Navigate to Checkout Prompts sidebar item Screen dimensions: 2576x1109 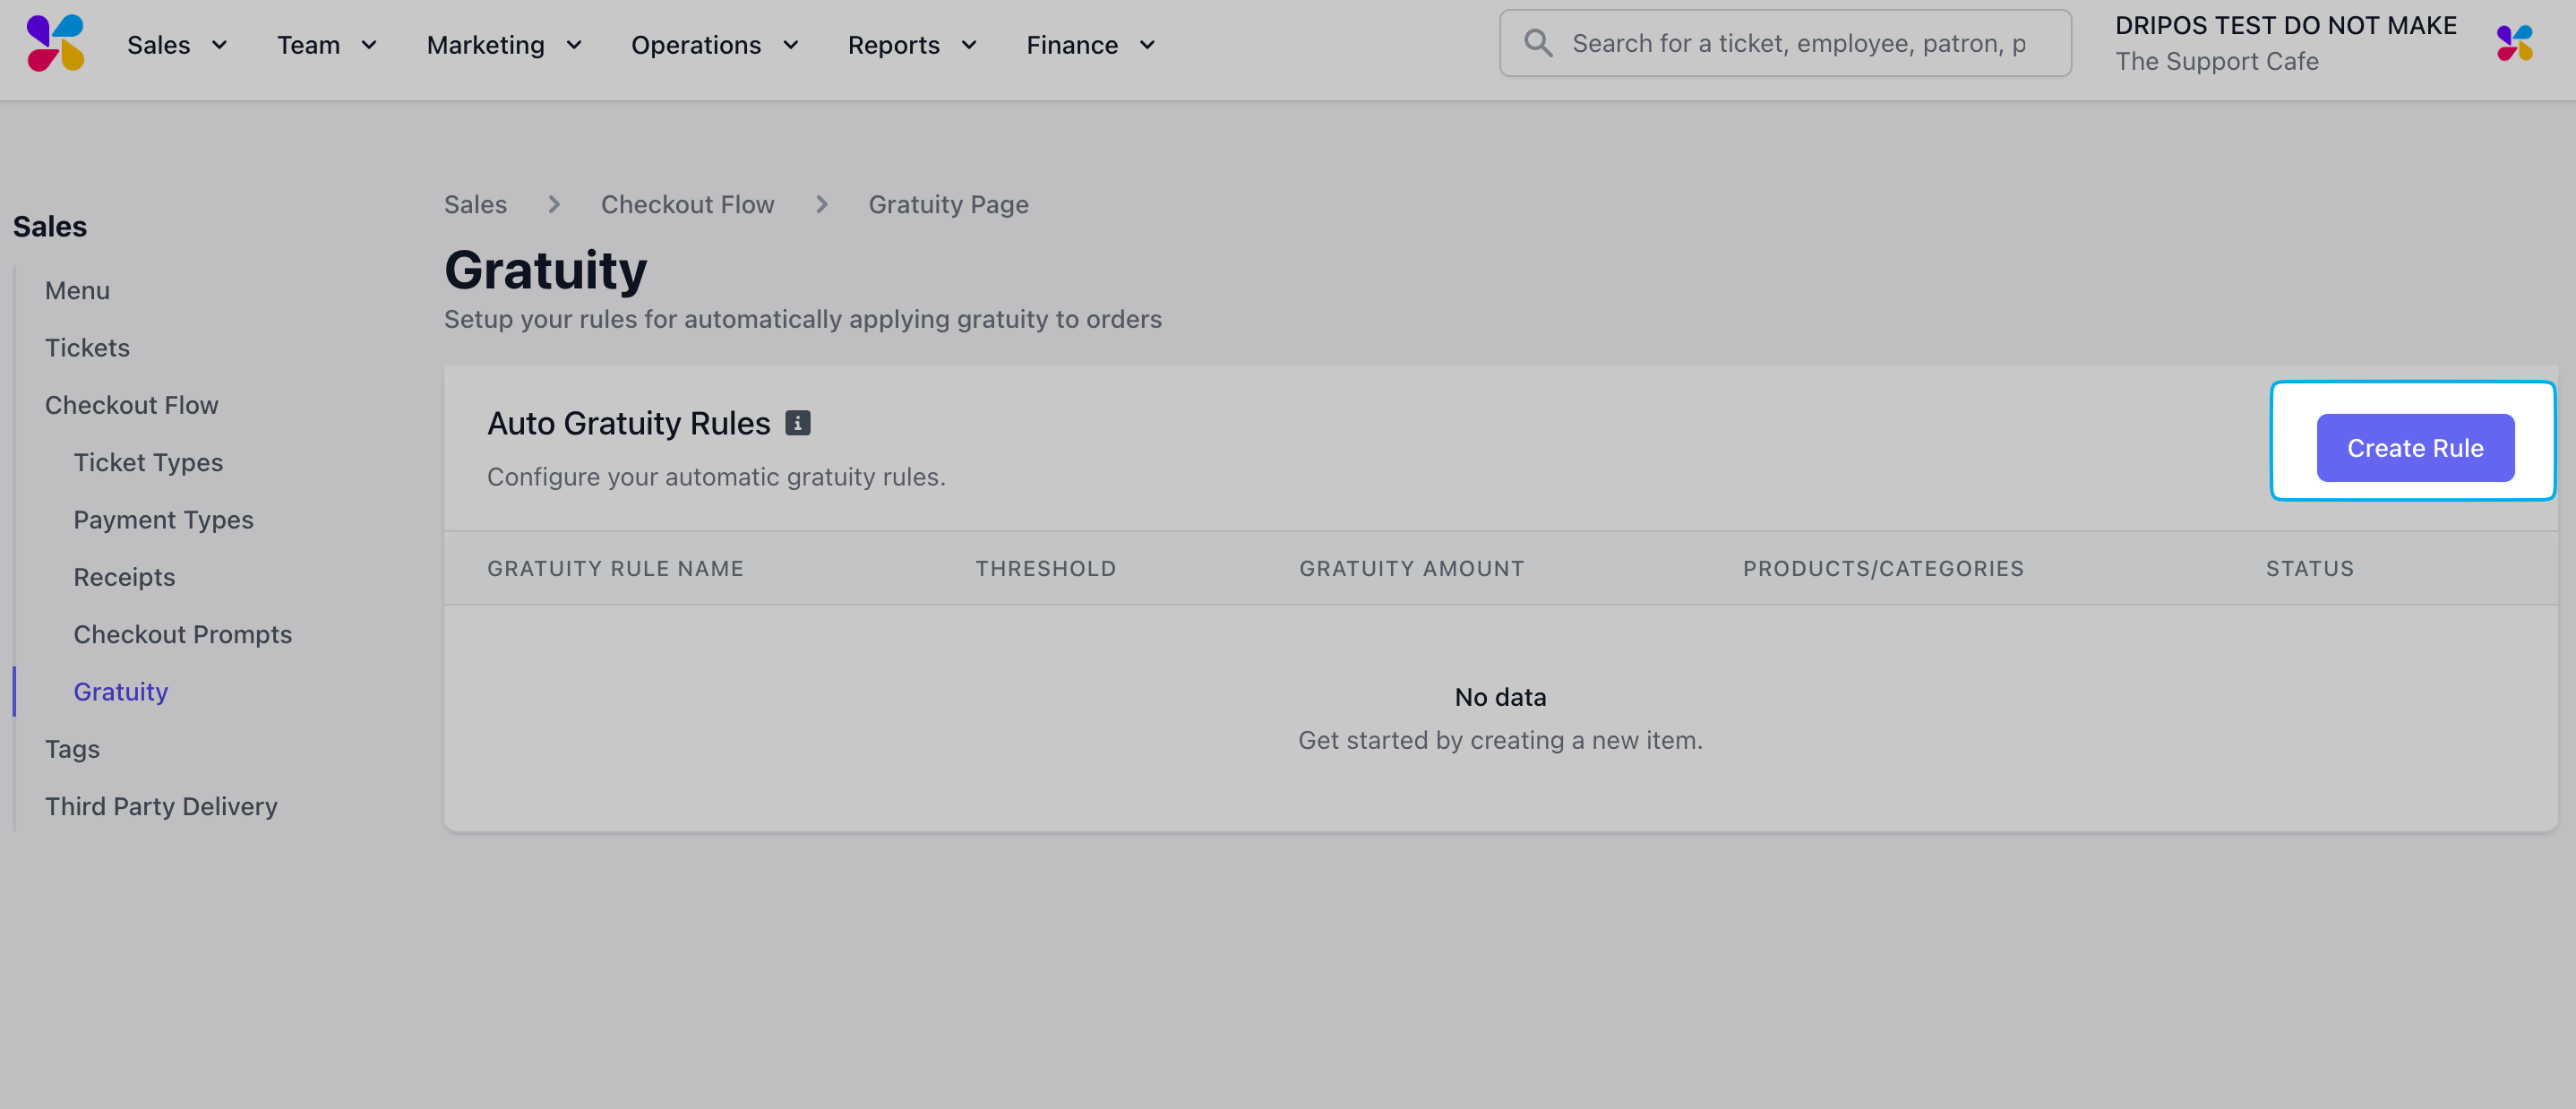coord(182,634)
